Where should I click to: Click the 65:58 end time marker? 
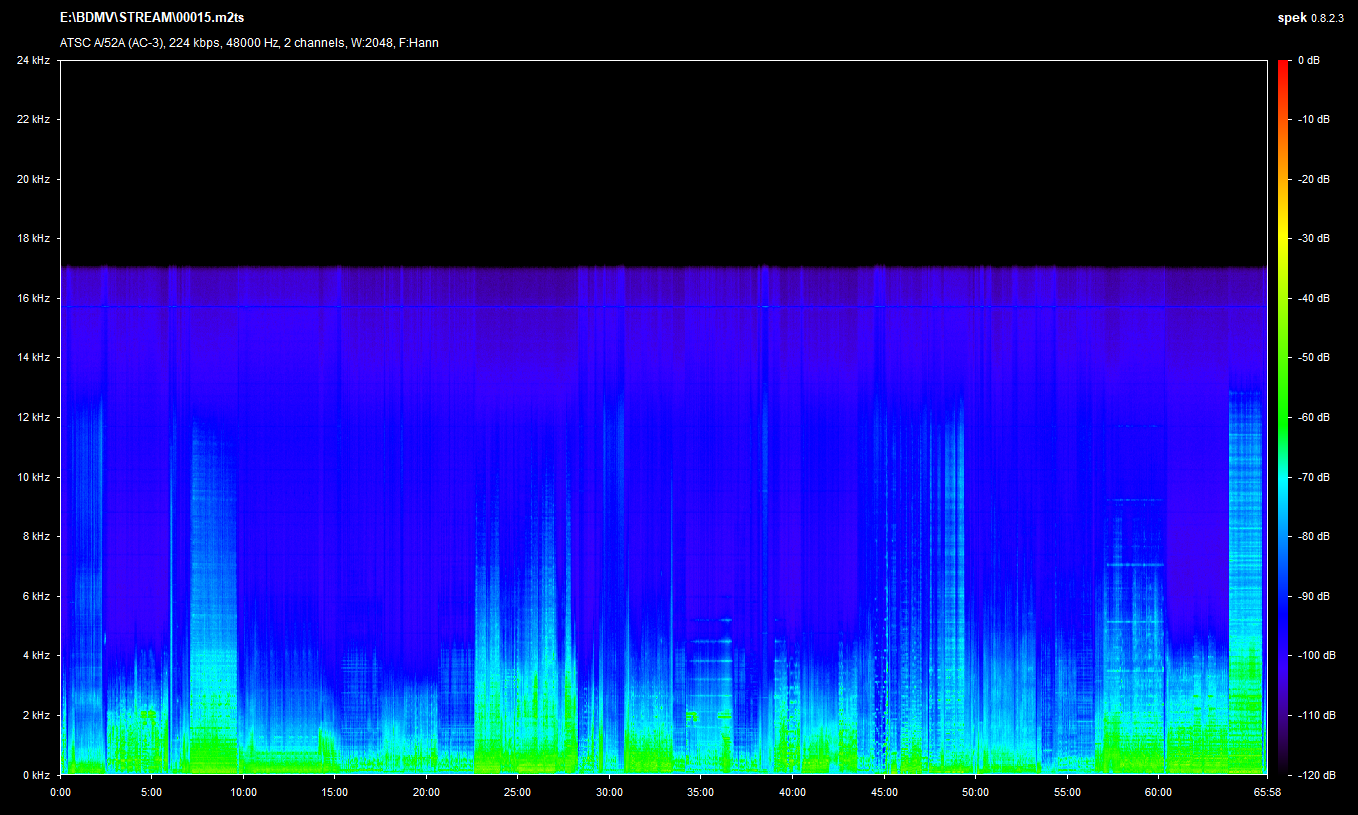point(1267,792)
